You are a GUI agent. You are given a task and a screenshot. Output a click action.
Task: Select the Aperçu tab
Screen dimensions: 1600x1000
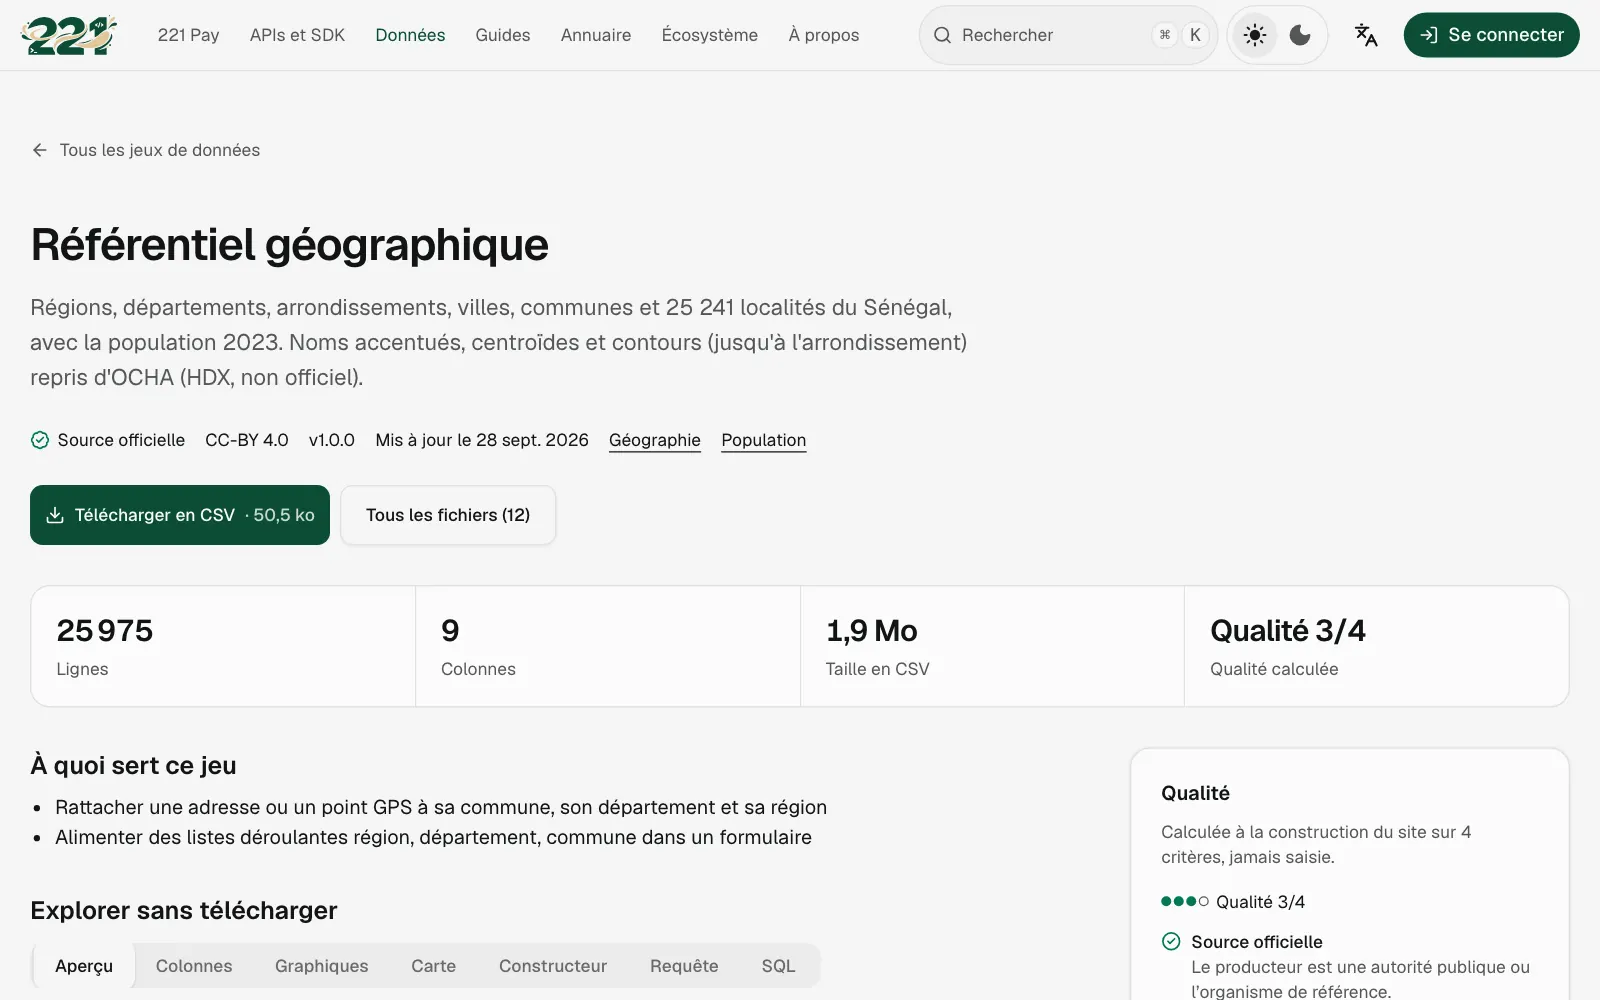[84, 966]
